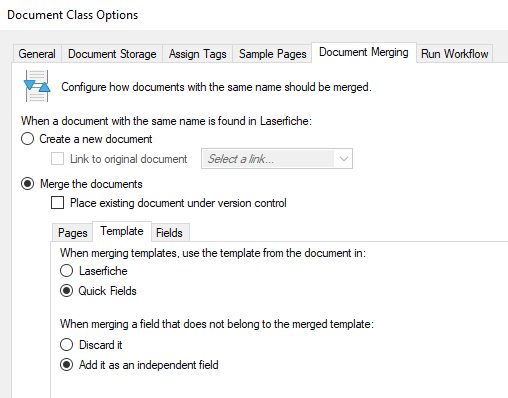Open the Fields sub-tab
508x398 pixels.
[169, 232]
